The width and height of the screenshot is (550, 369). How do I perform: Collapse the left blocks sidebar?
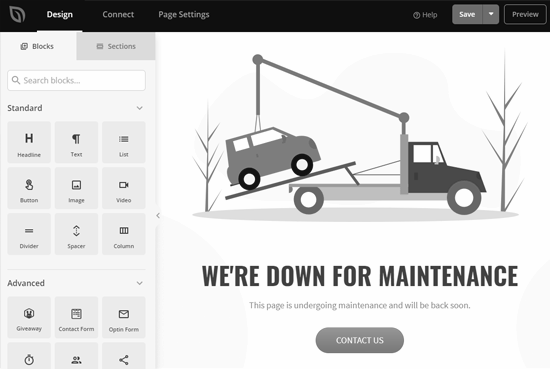(158, 216)
